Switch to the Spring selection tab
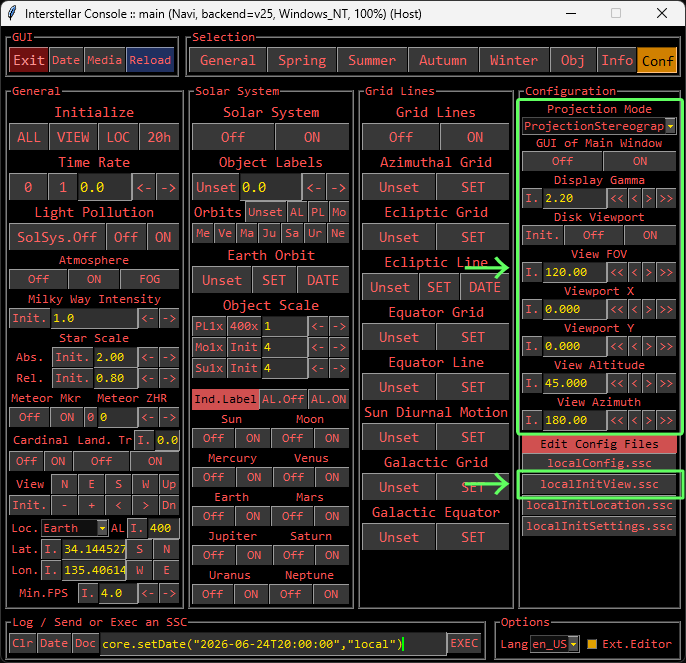The width and height of the screenshot is (686, 663). point(302,60)
